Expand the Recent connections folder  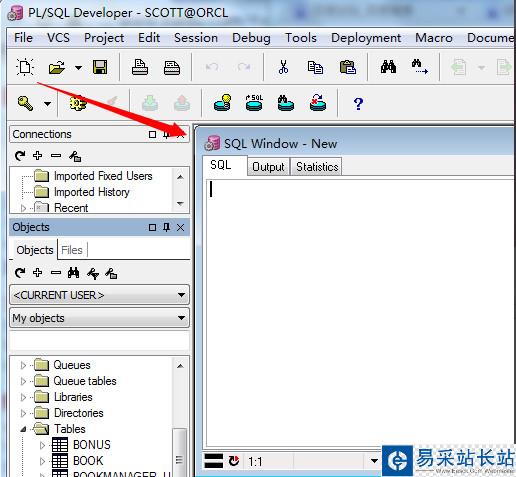pos(23,208)
